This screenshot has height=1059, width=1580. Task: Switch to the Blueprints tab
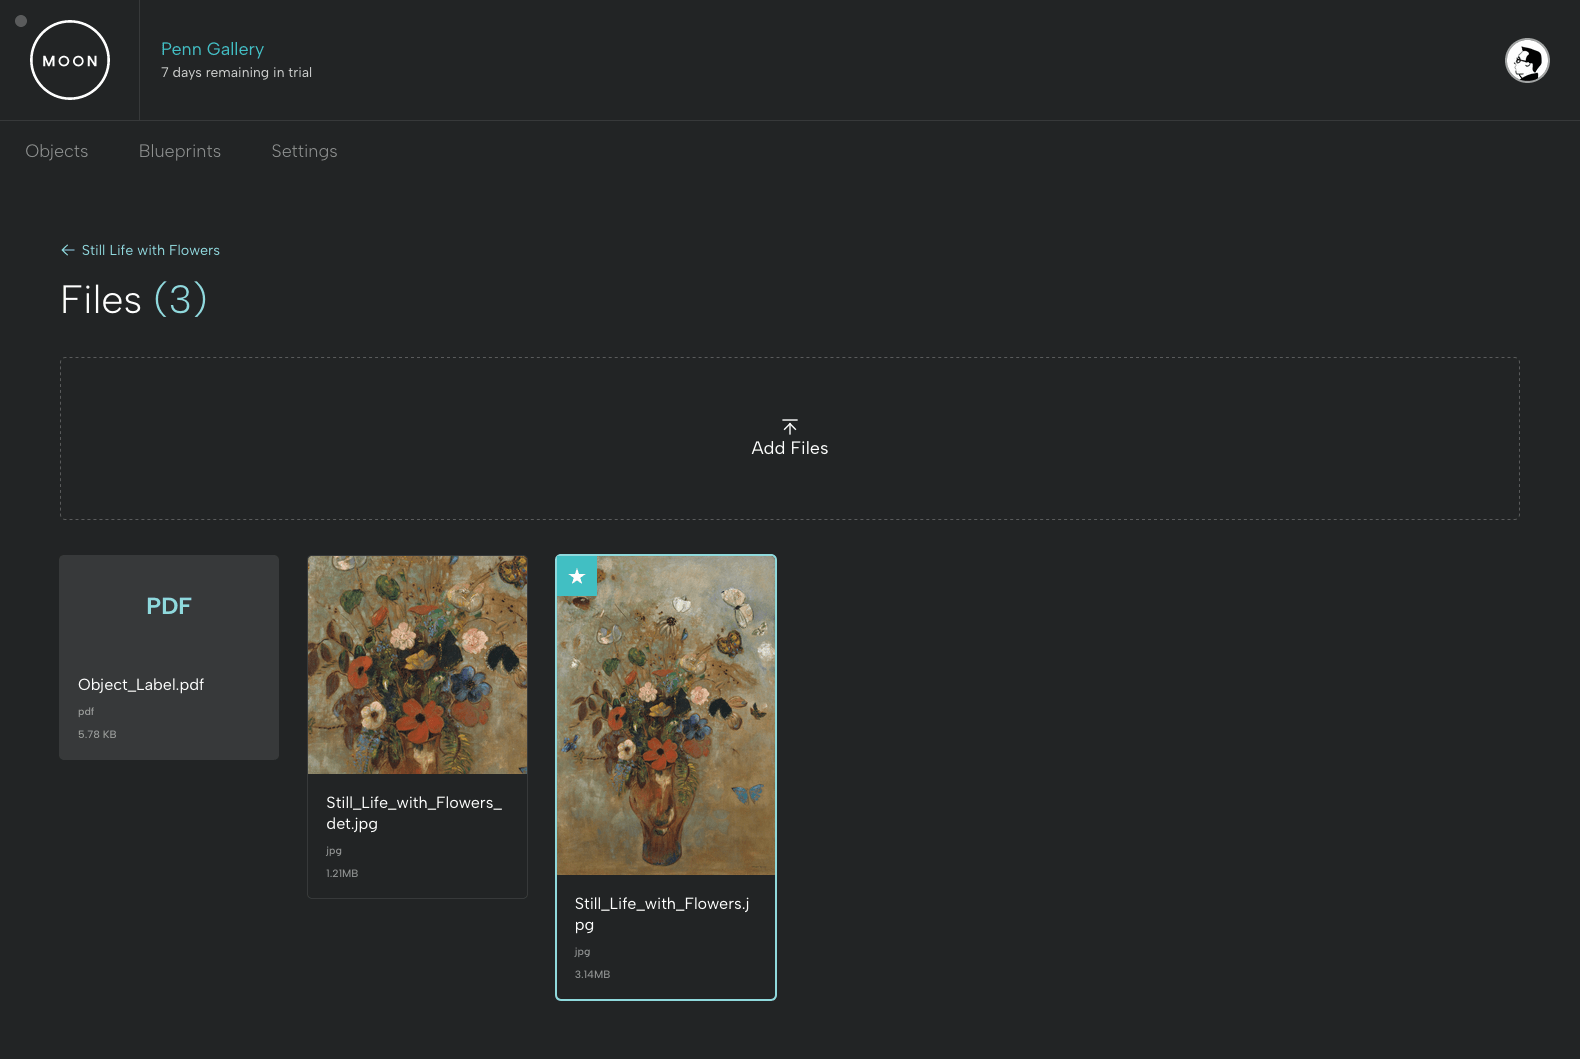point(180,151)
